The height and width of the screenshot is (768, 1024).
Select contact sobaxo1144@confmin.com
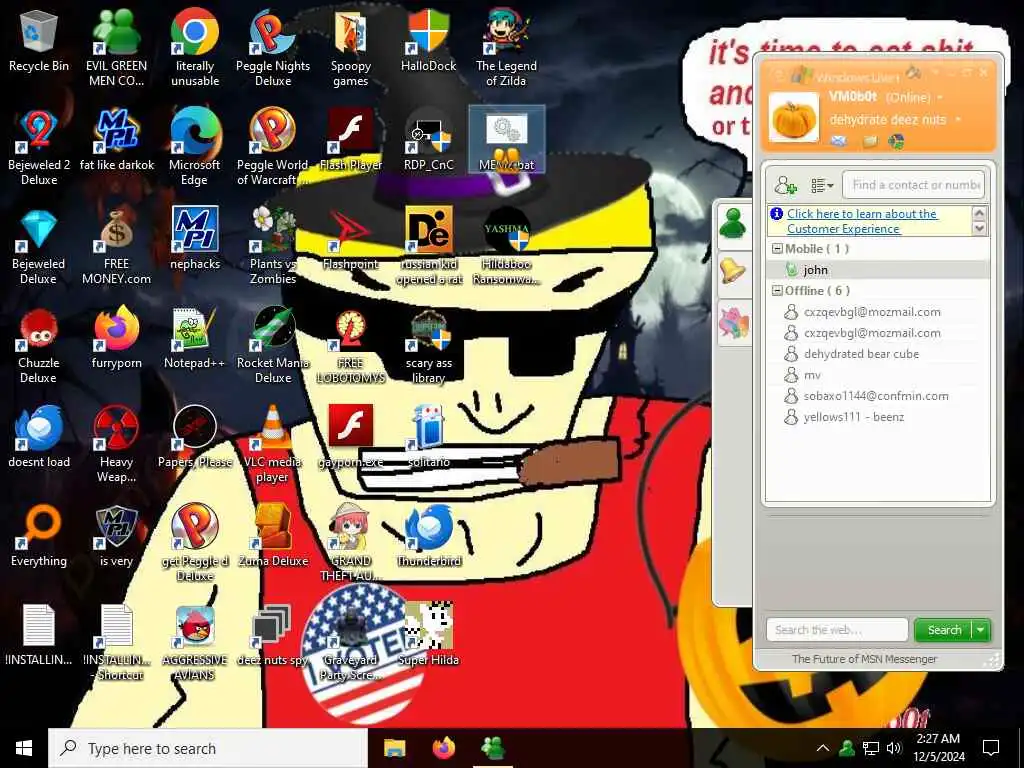(878, 396)
